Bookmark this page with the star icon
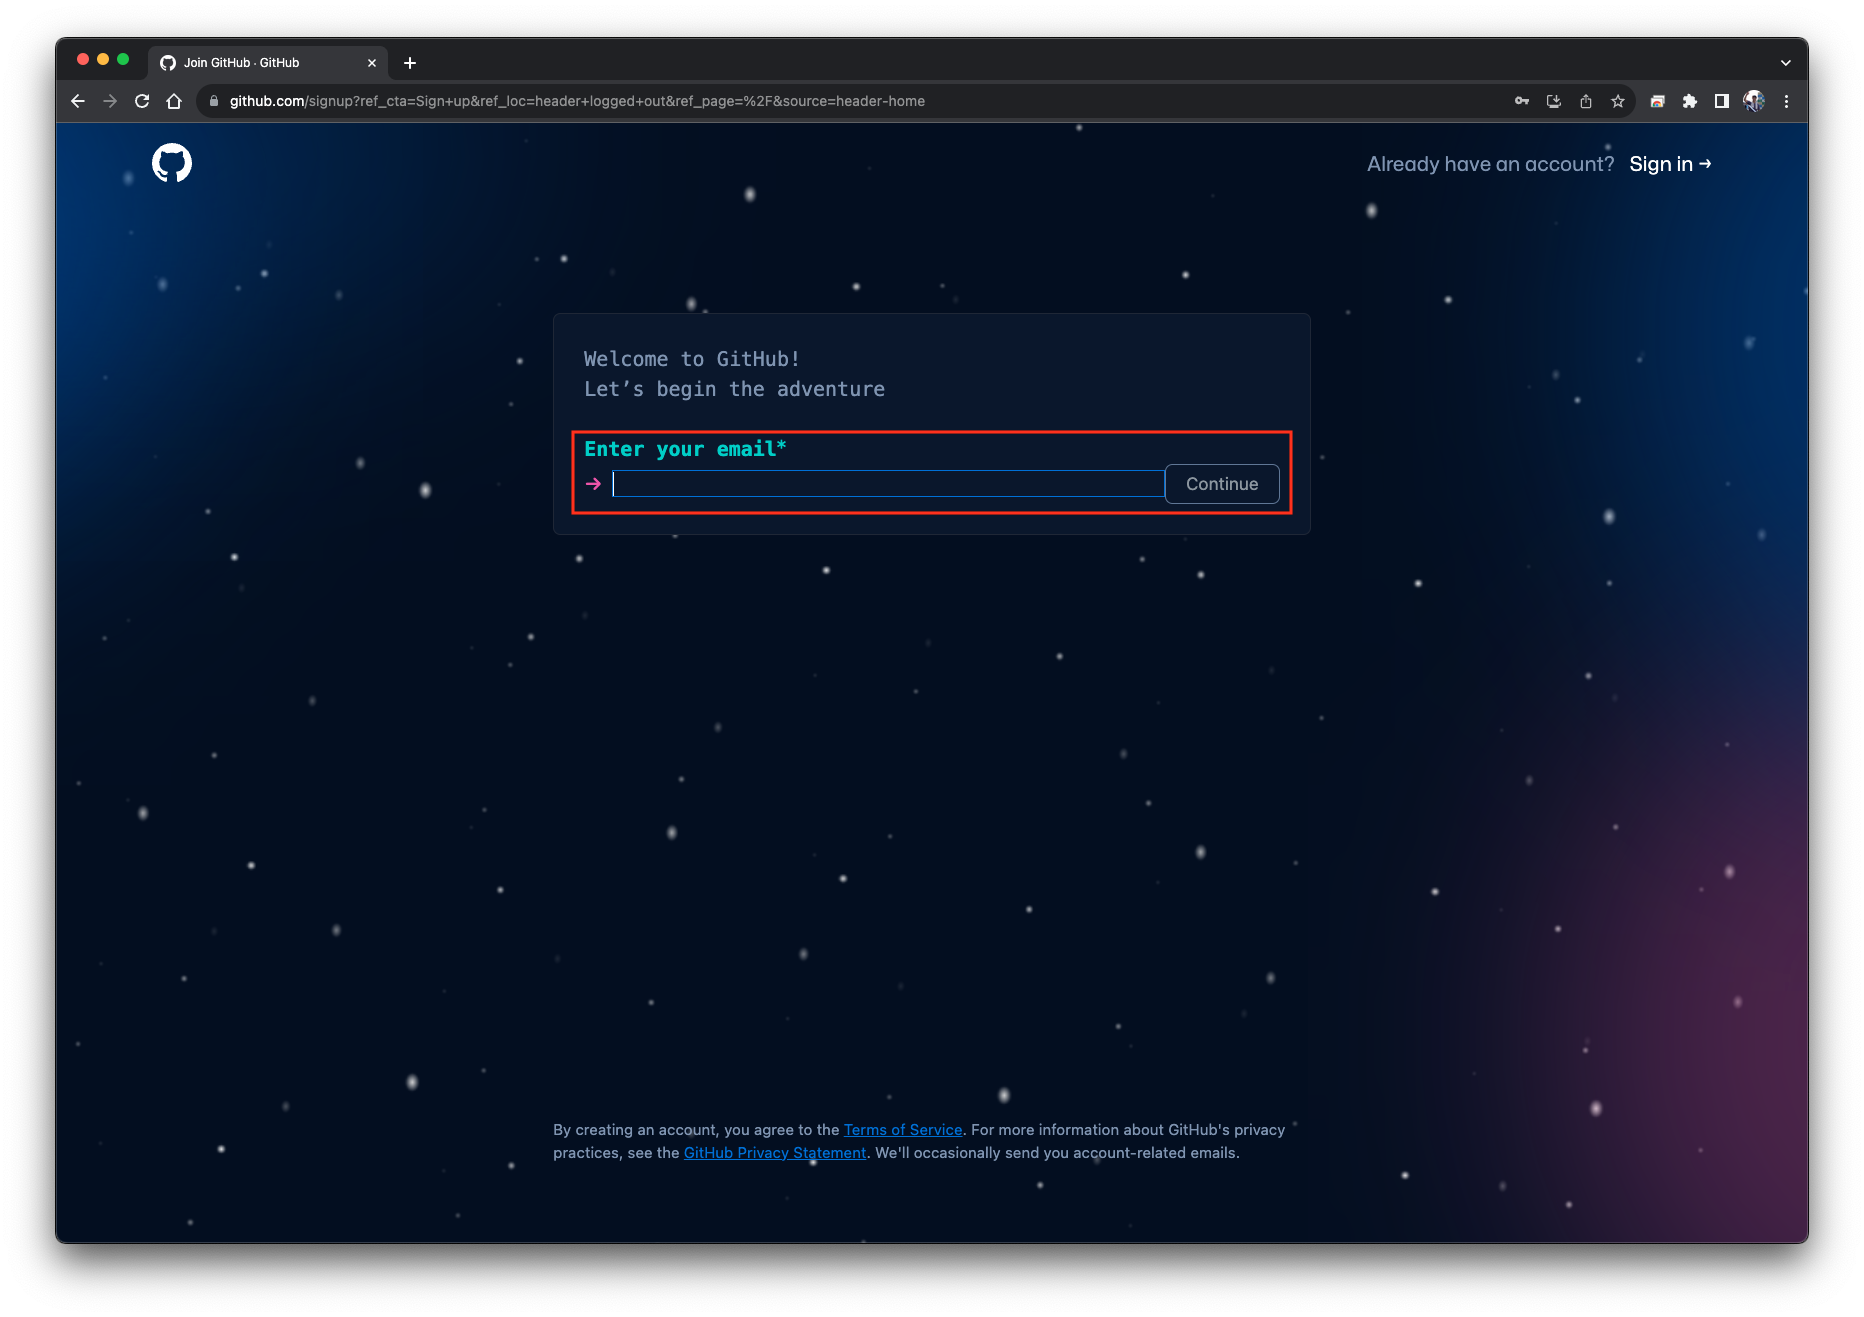This screenshot has width=1864, height=1317. point(1618,101)
